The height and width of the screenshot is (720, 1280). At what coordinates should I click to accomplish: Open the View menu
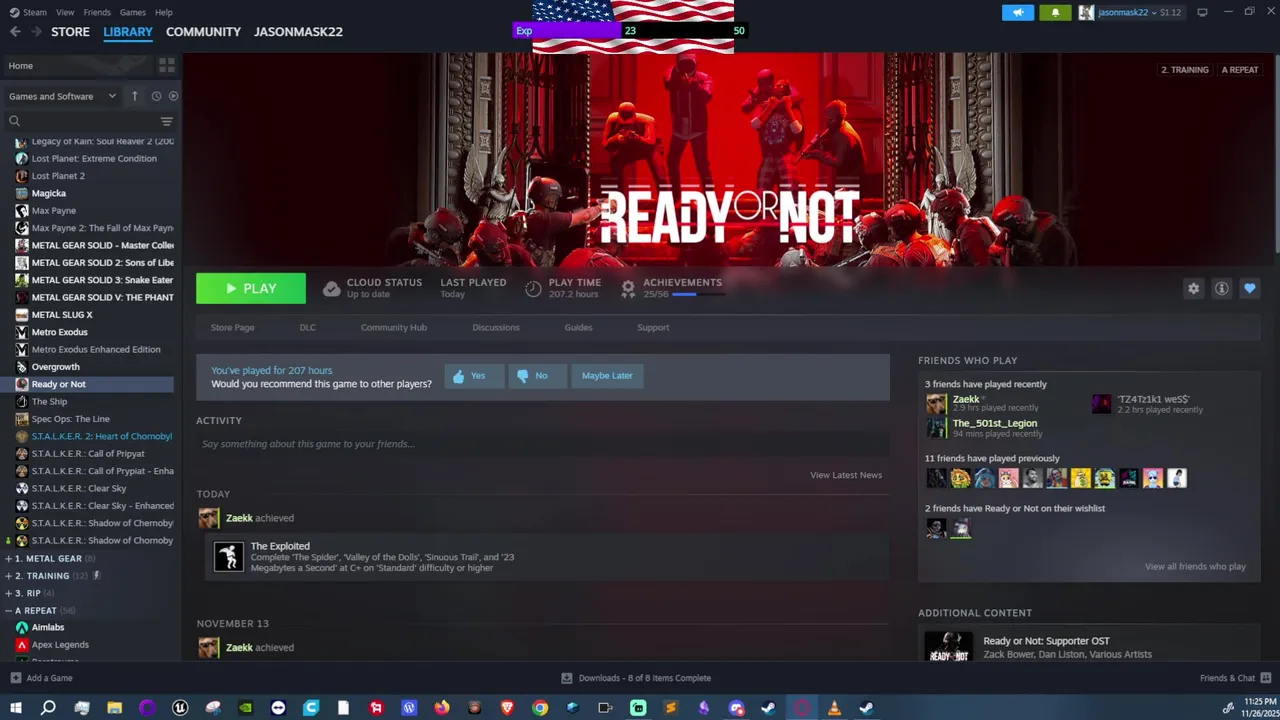65,12
